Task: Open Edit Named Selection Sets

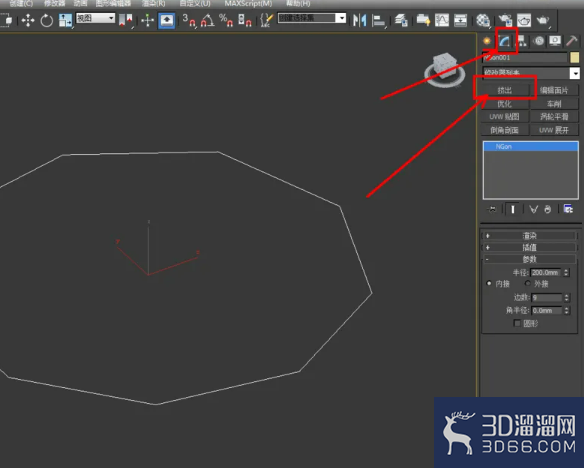Action: point(266,20)
